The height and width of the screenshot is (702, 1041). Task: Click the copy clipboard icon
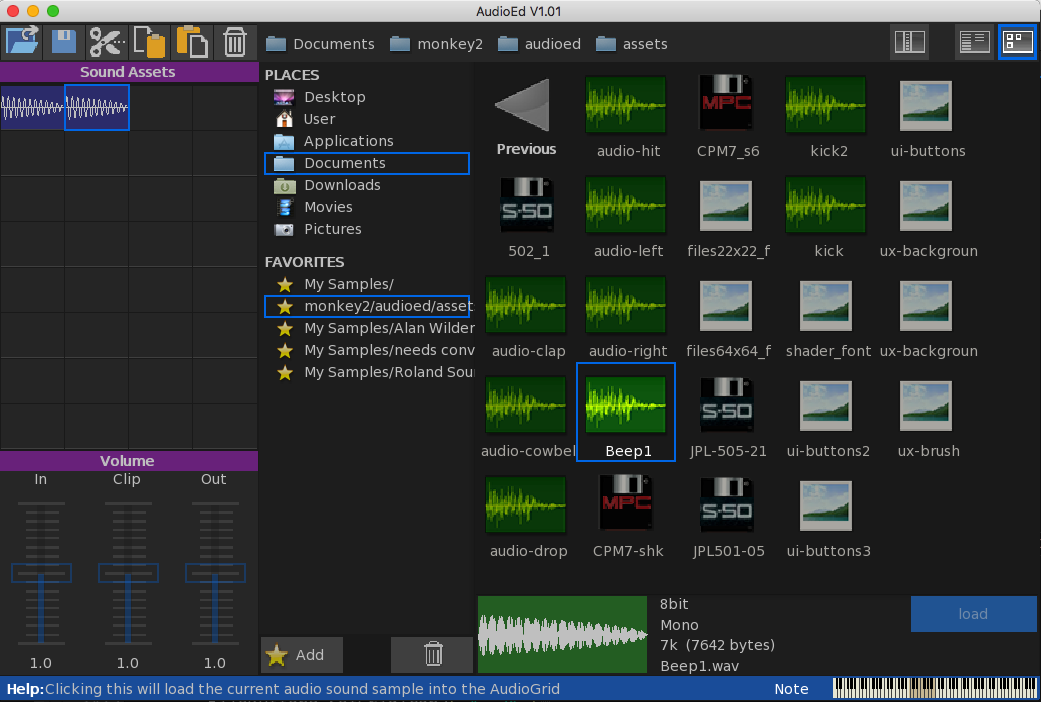(x=149, y=42)
